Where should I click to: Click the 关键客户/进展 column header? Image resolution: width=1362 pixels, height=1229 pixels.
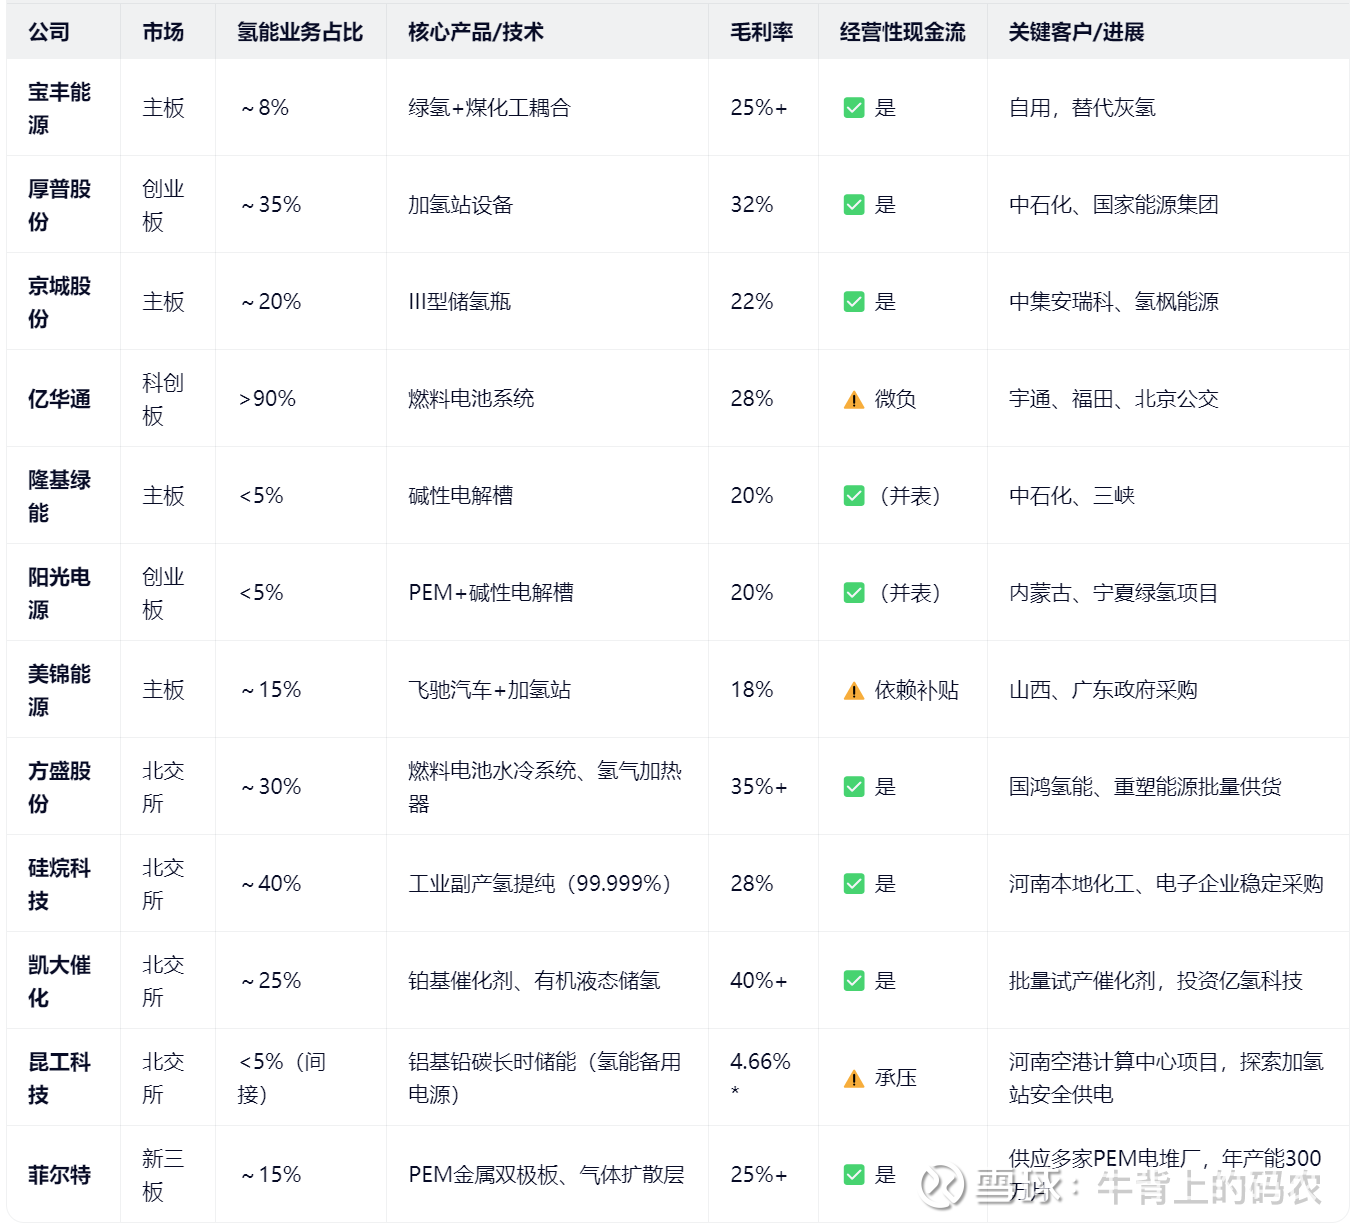1076,32
